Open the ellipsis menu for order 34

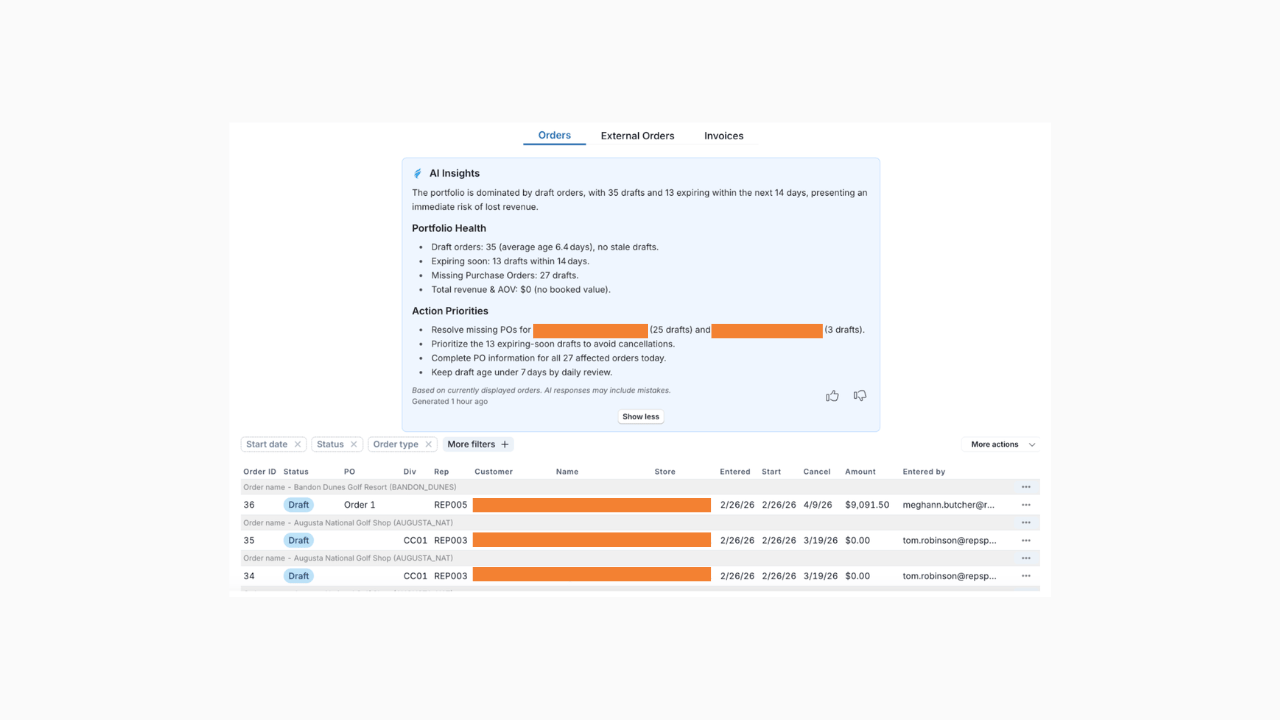1025,575
